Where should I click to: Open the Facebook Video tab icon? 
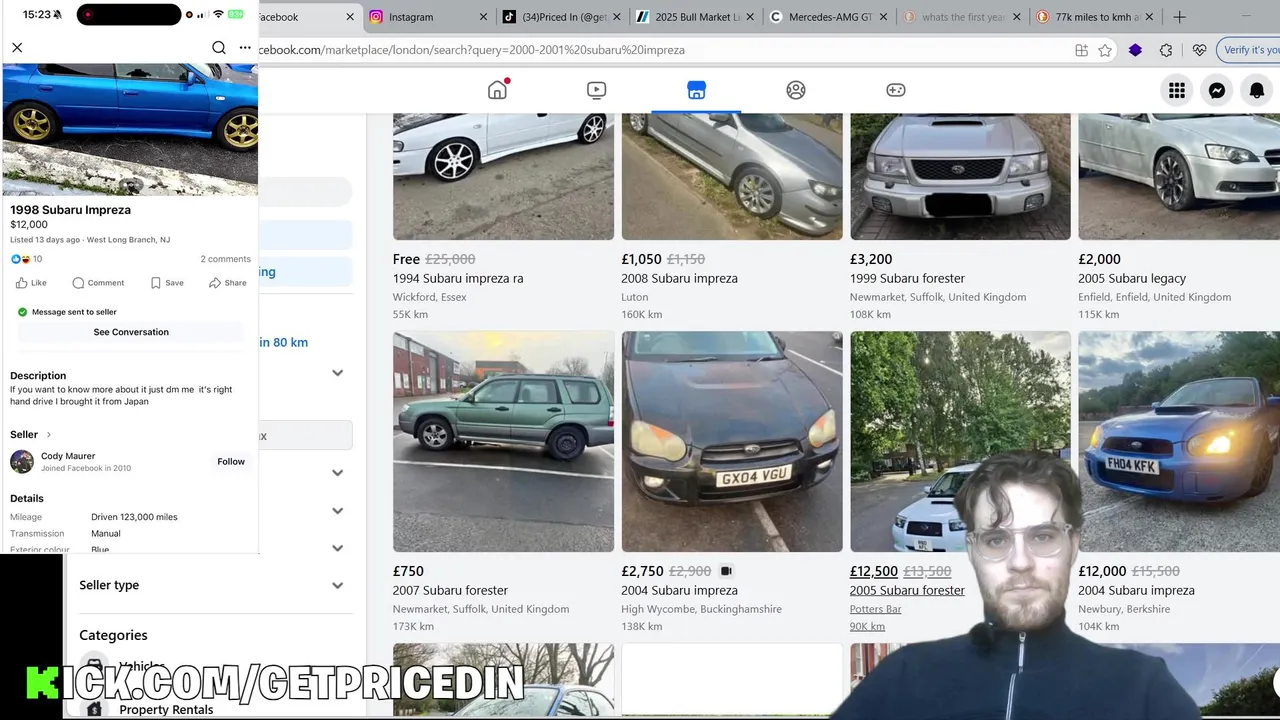(596, 90)
